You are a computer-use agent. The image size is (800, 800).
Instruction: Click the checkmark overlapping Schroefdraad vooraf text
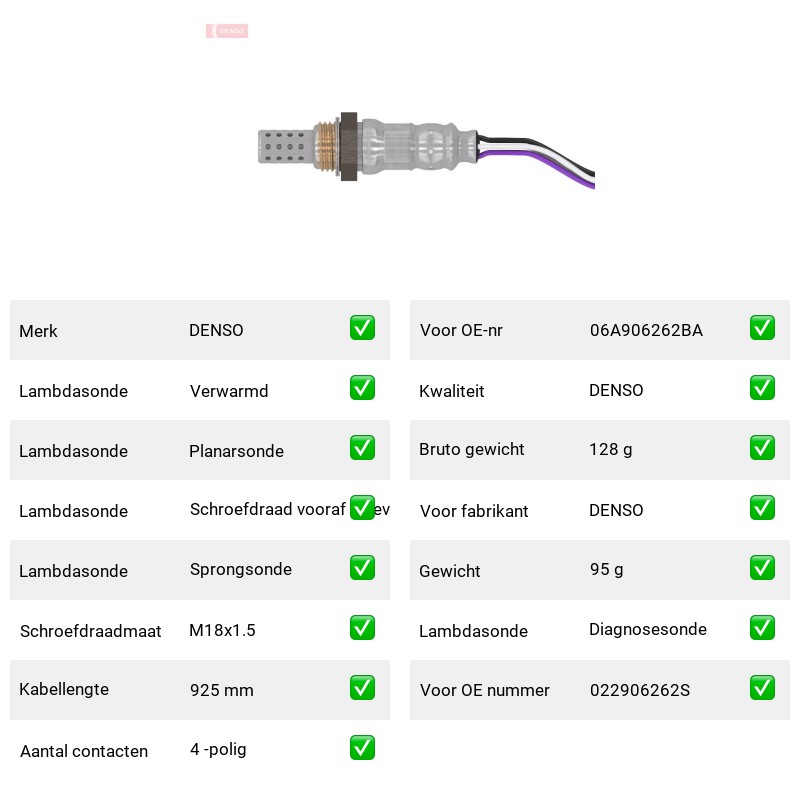coord(362,508)
